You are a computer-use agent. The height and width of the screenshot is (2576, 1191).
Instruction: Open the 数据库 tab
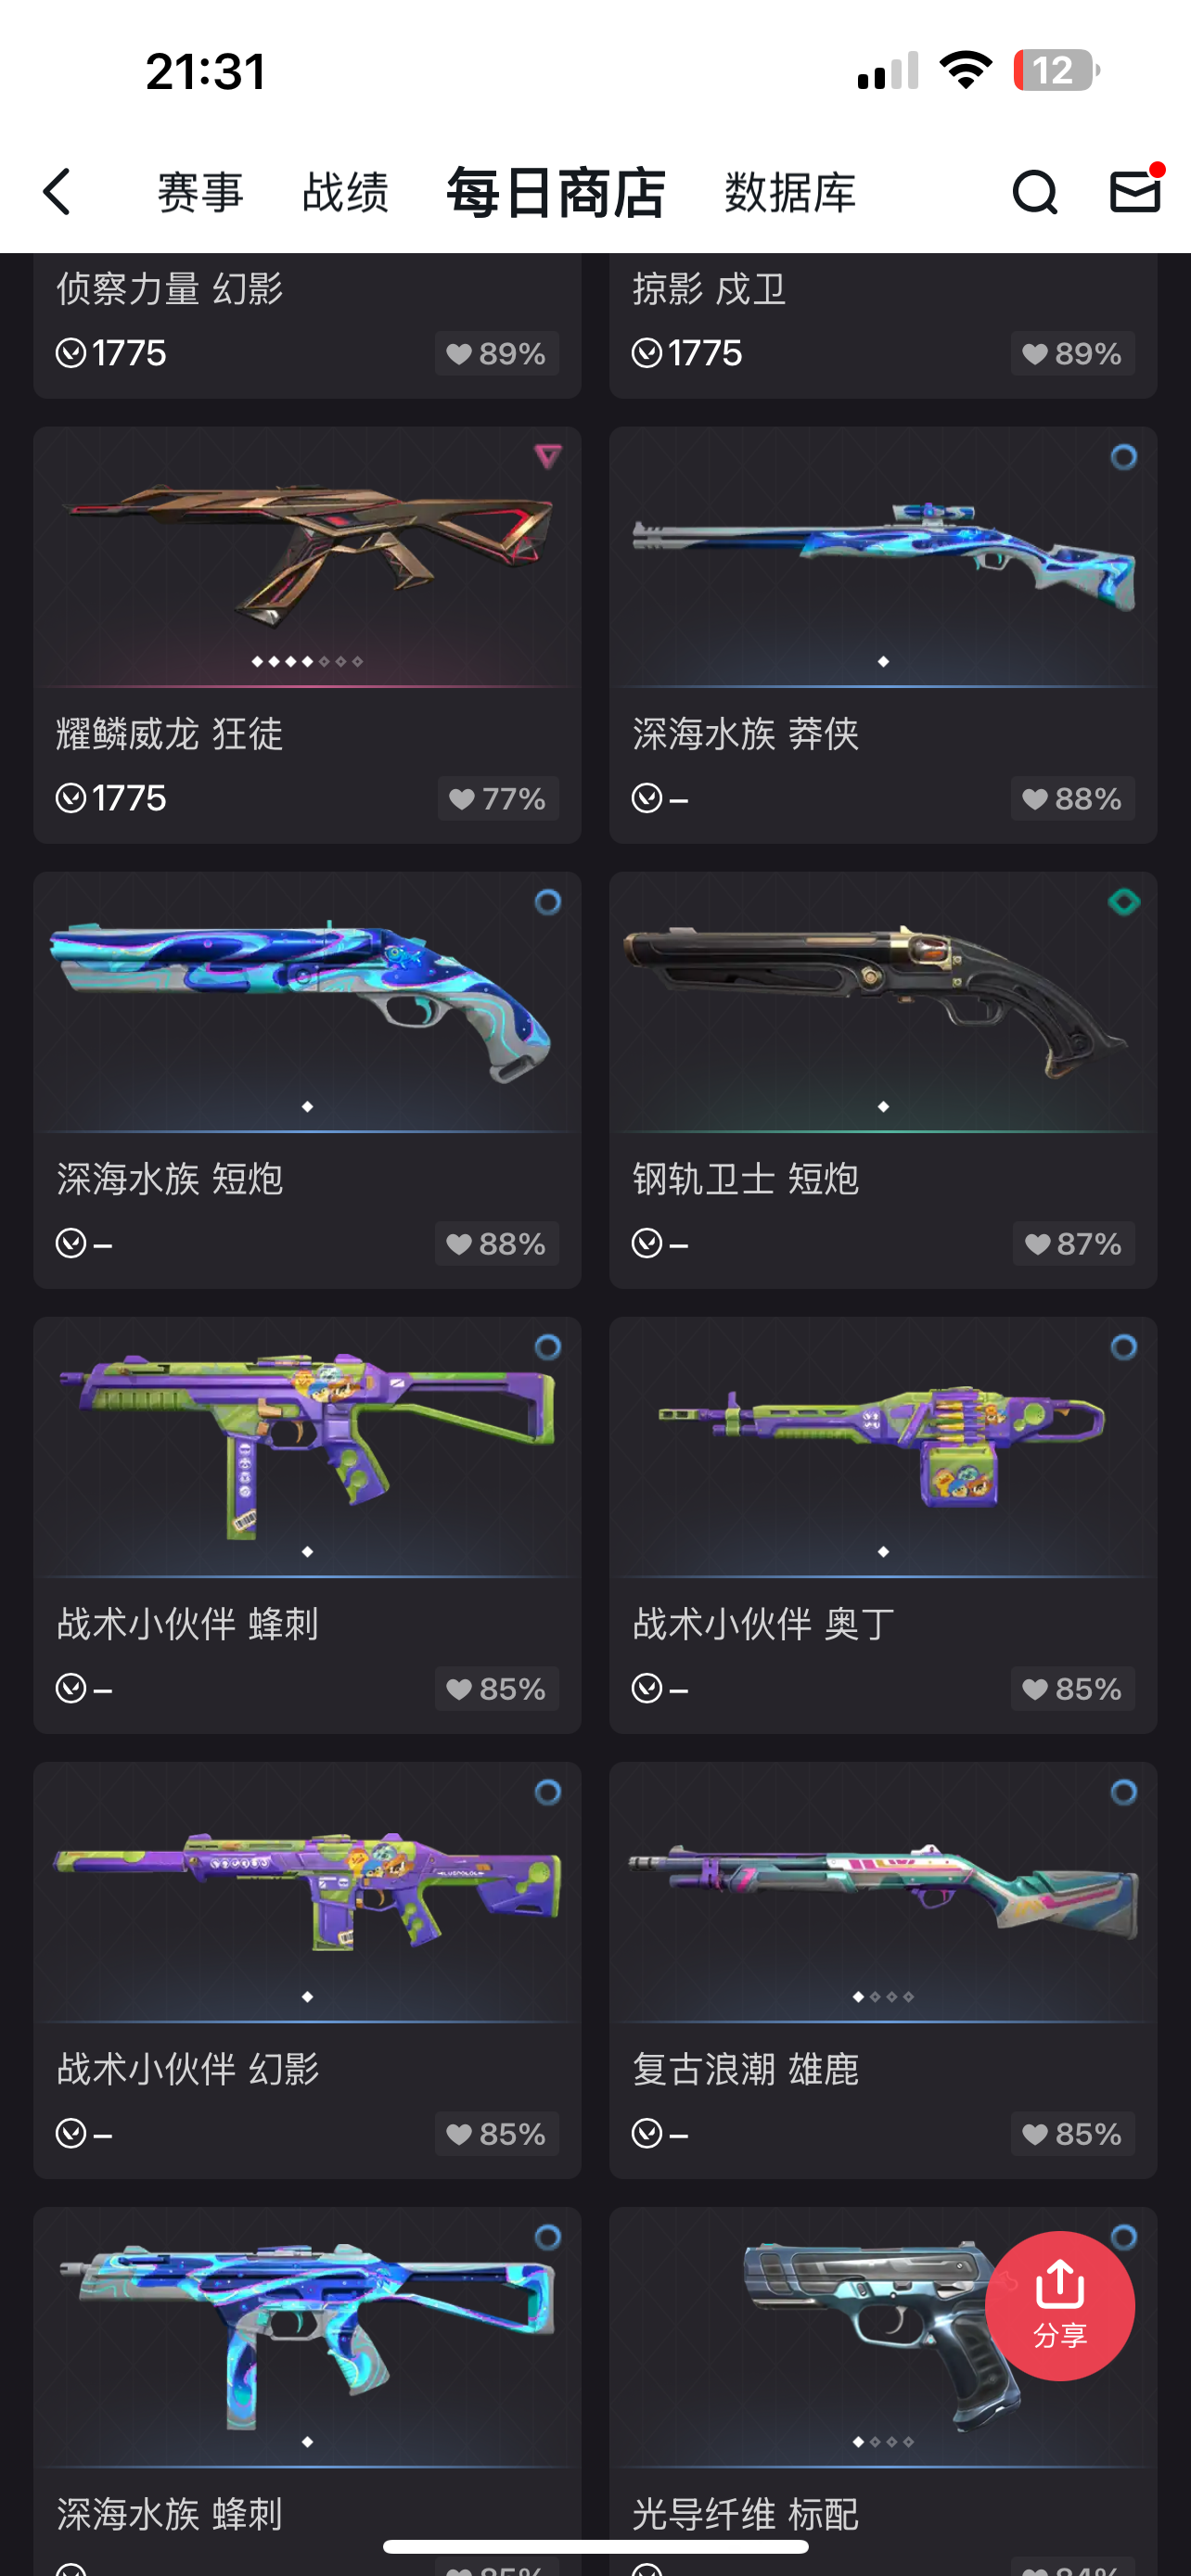point(790,192)
